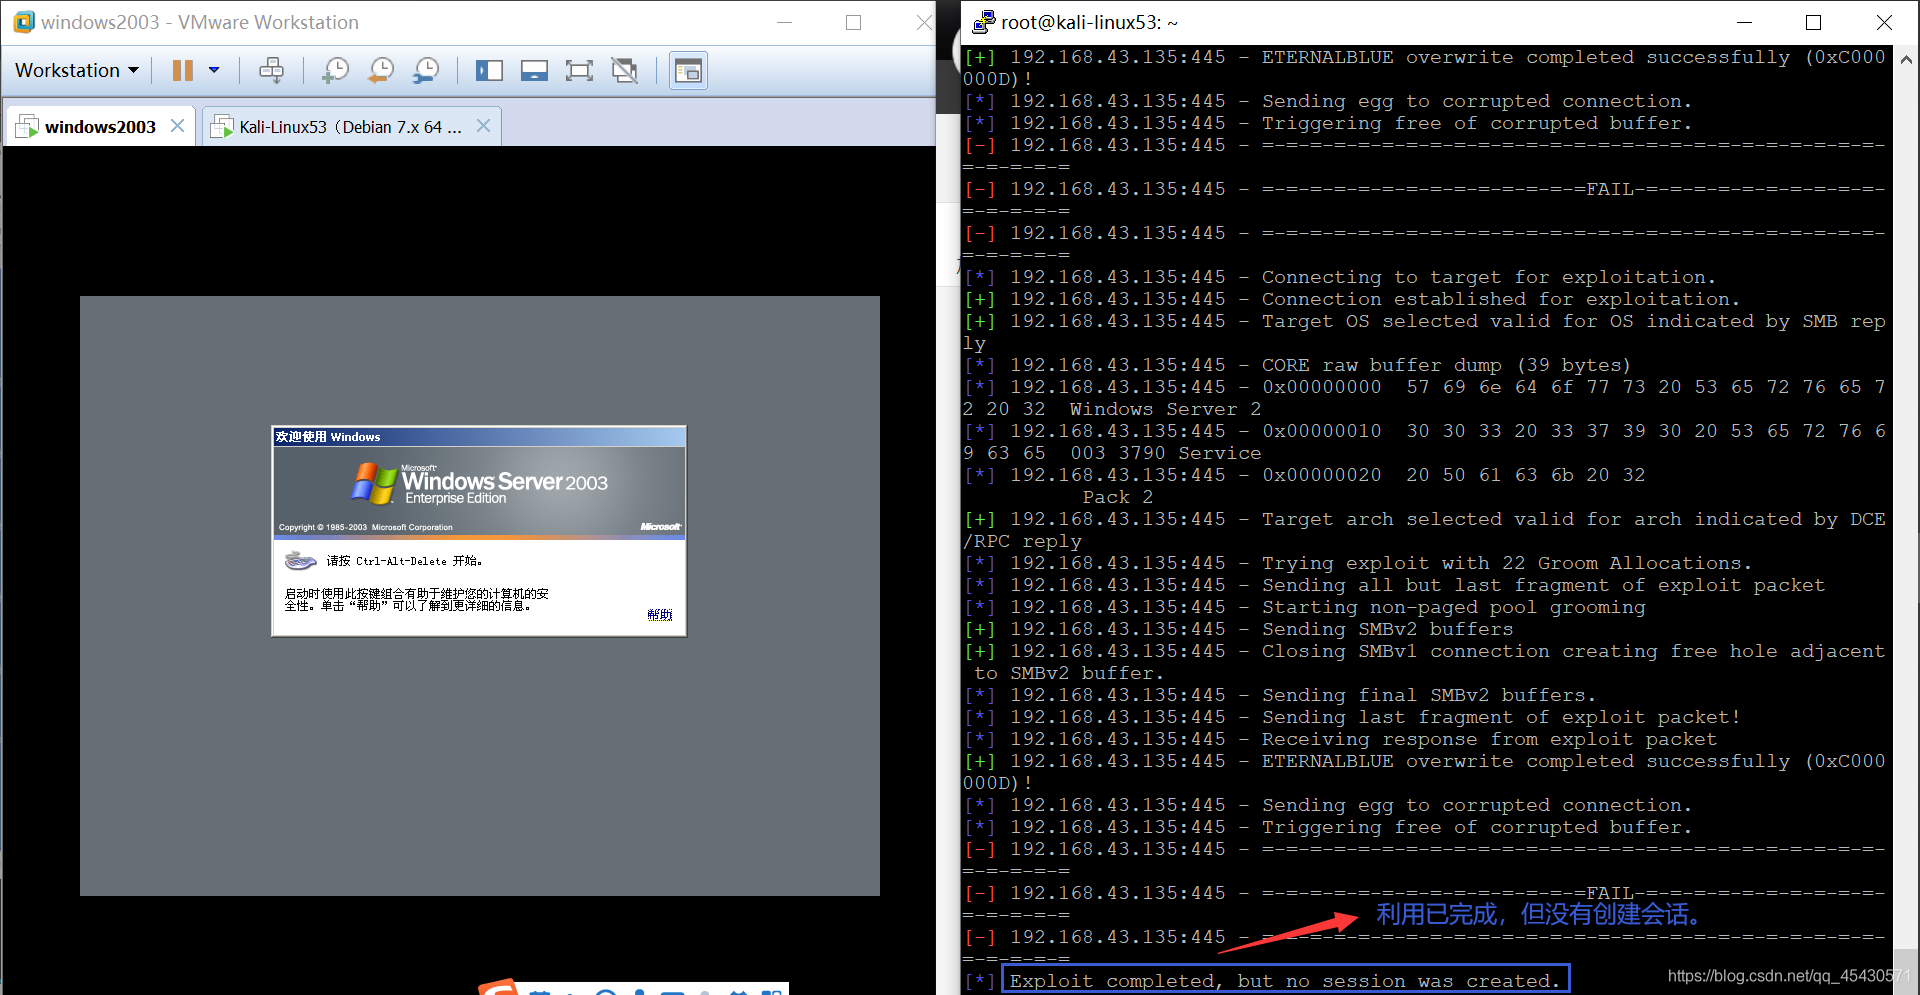Click the 帮助 help link in Windows login dialog
Viewport: 1920px width, 995px height.
(x=659, y=615)
